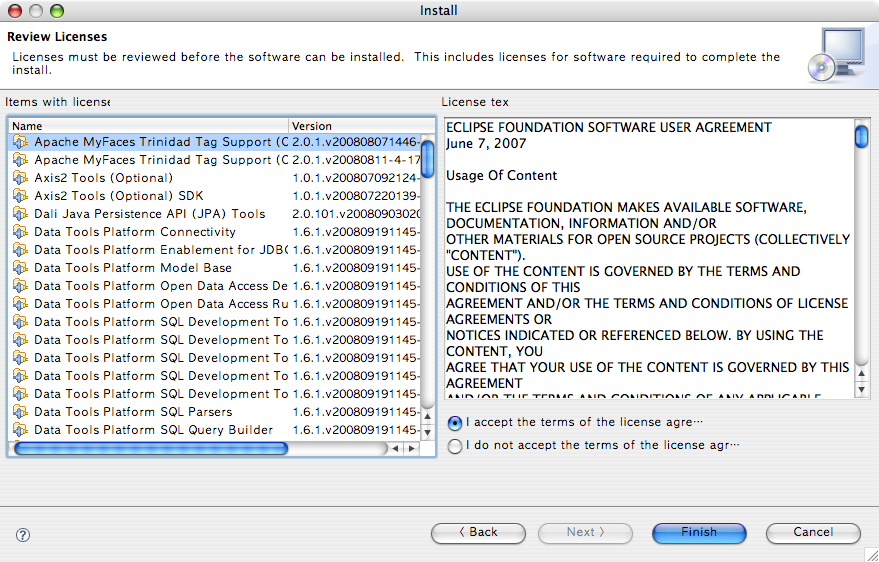
Task: Click the items list up scroll arrow
Action: point(428,416)
